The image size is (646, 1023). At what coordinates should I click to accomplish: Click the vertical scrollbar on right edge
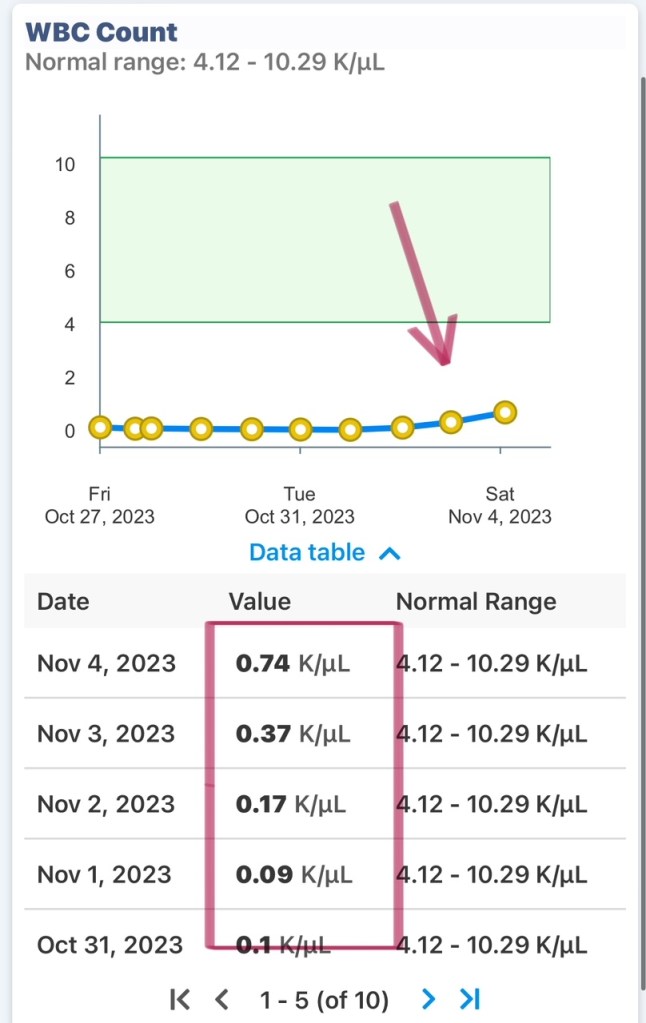641,300
